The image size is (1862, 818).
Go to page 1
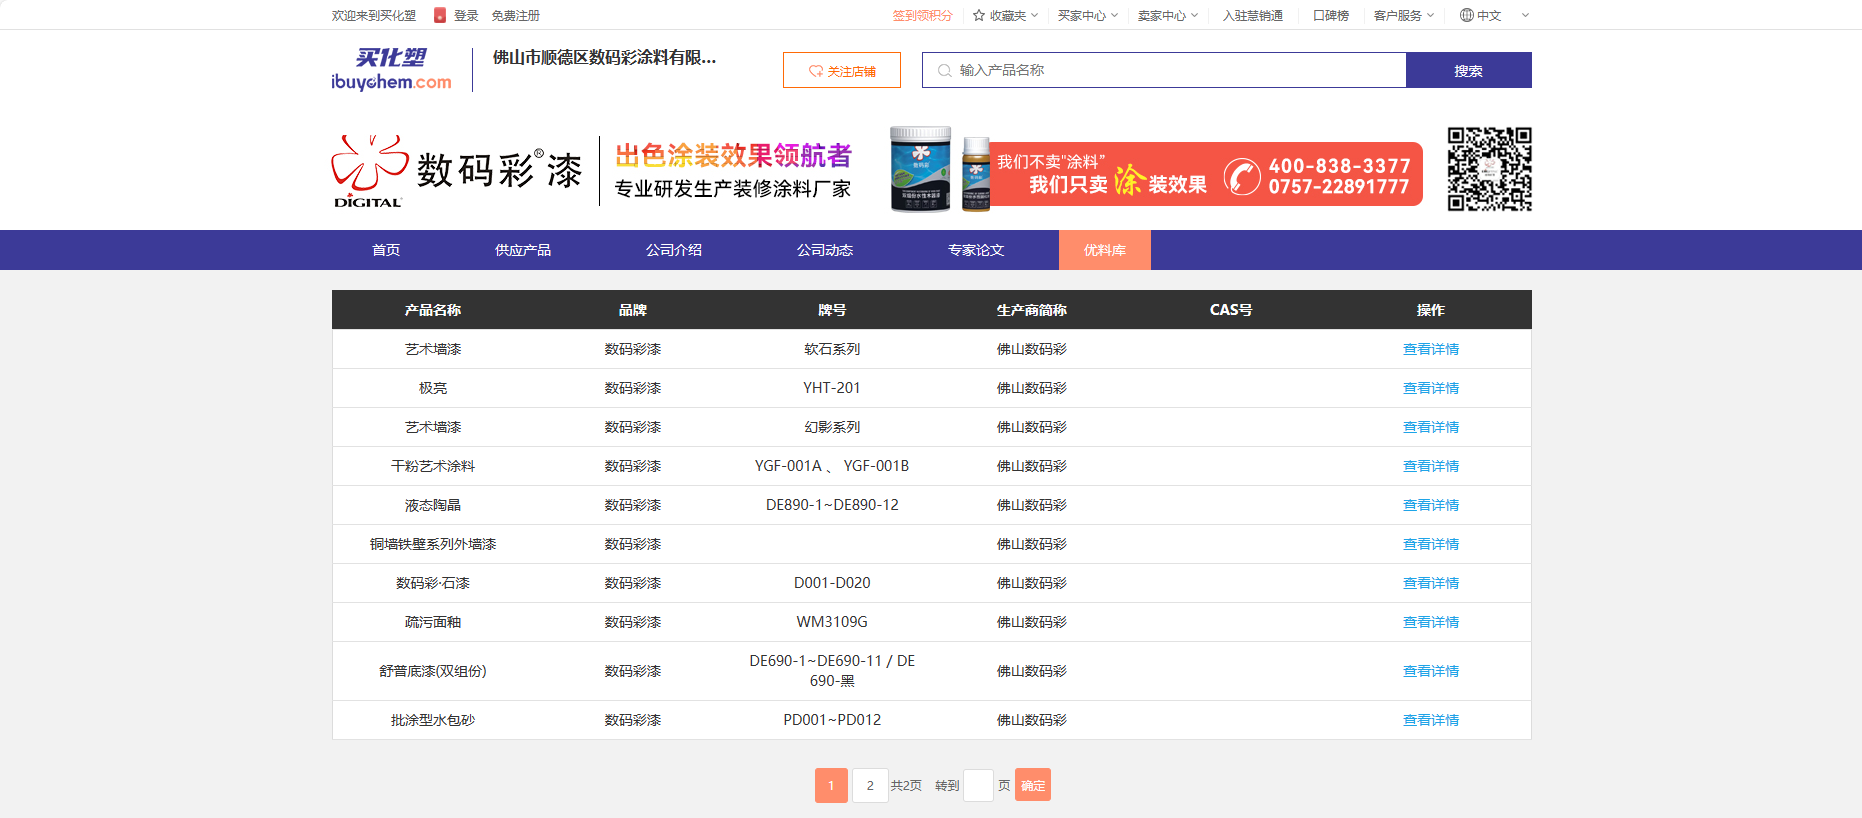point(831,785)
